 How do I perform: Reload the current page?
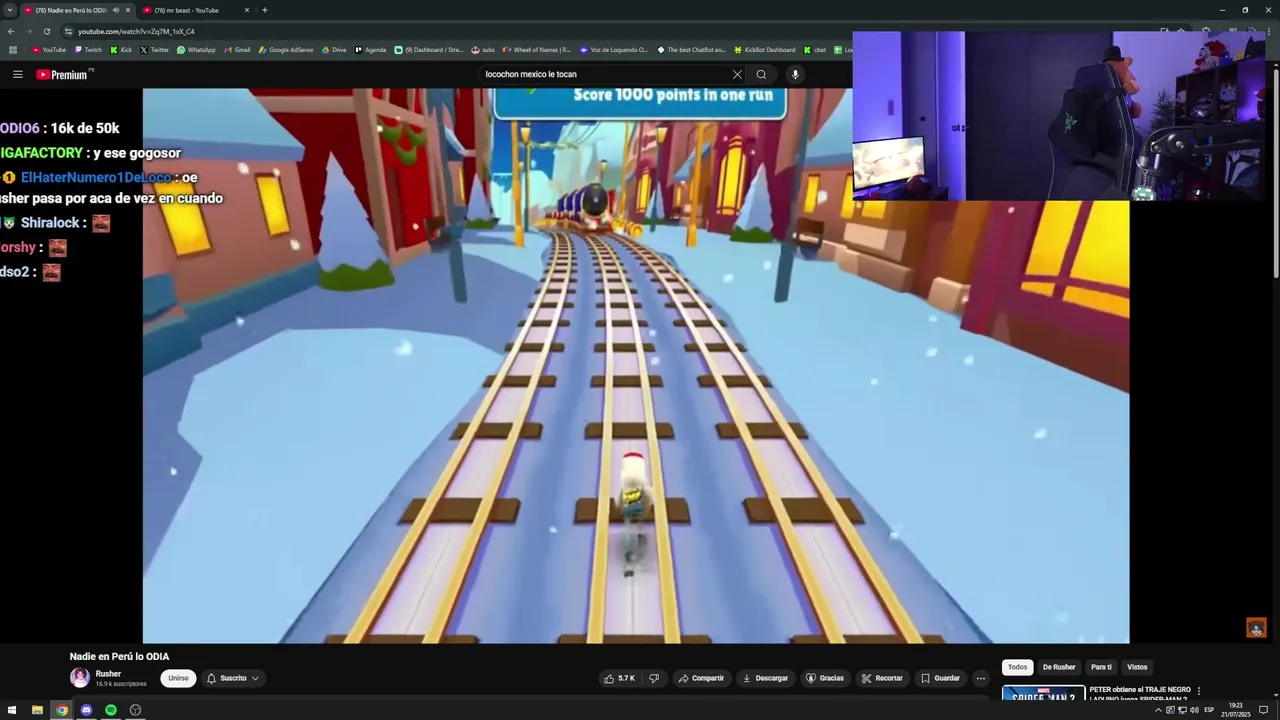[46, 31]
